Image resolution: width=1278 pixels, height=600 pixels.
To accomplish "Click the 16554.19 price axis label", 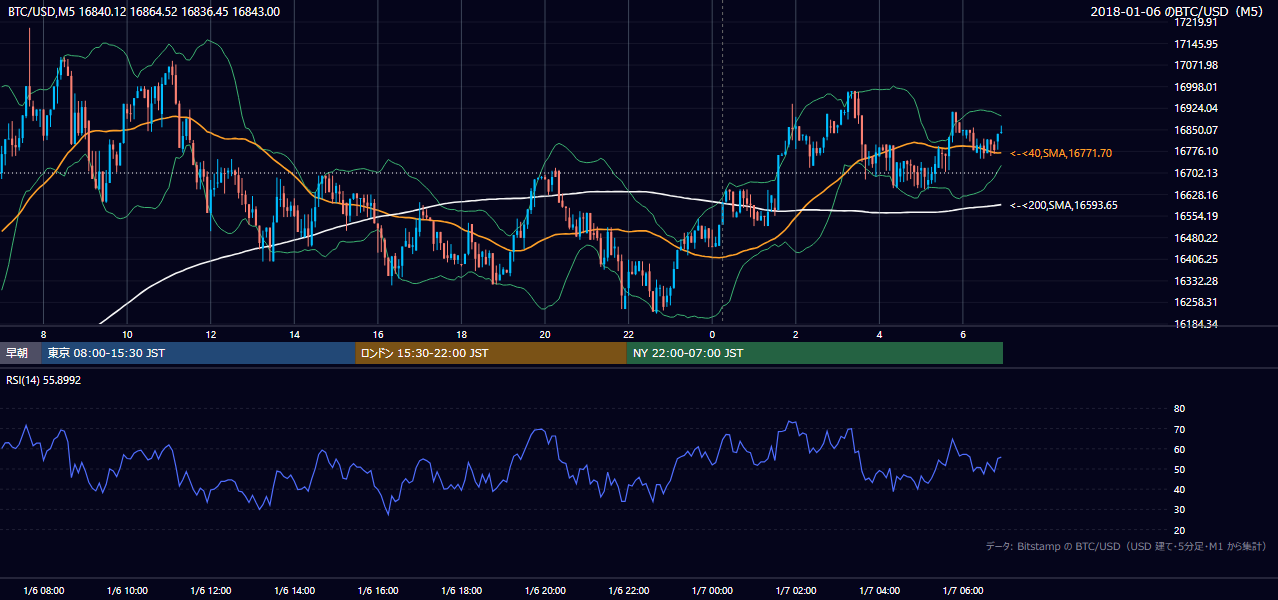I will point(1195,216).
